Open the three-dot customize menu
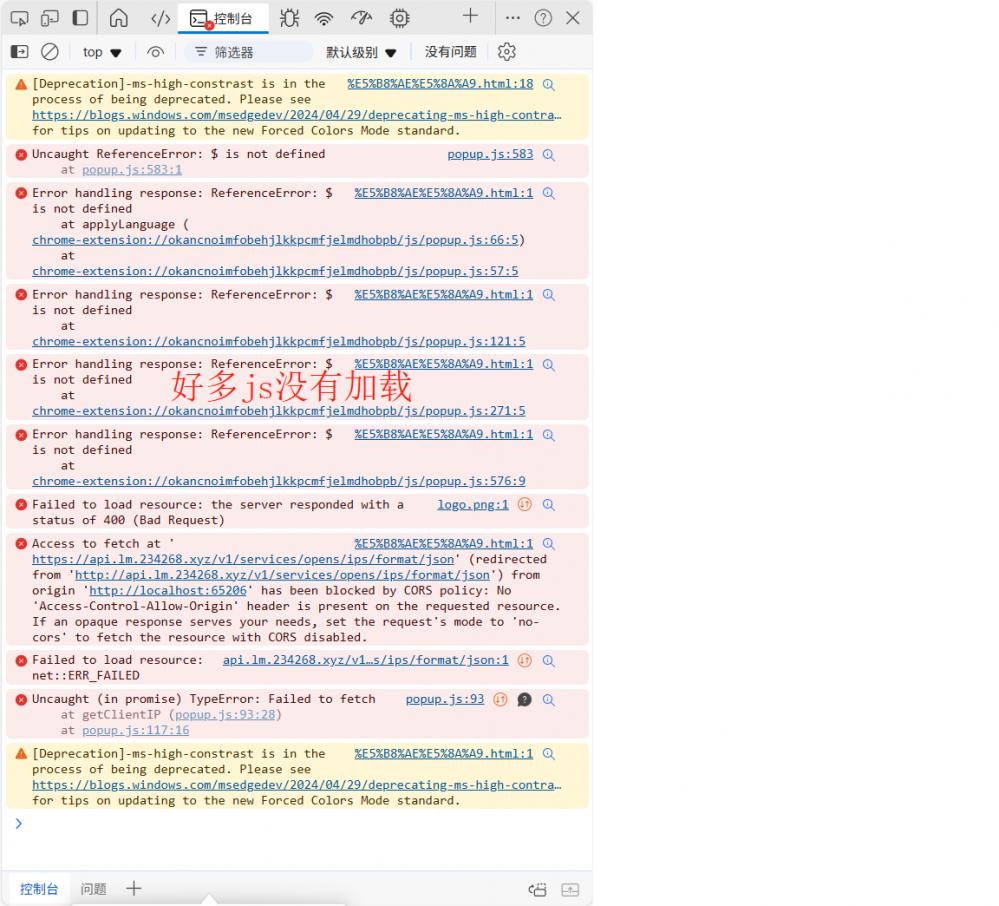 pos(513,18)
